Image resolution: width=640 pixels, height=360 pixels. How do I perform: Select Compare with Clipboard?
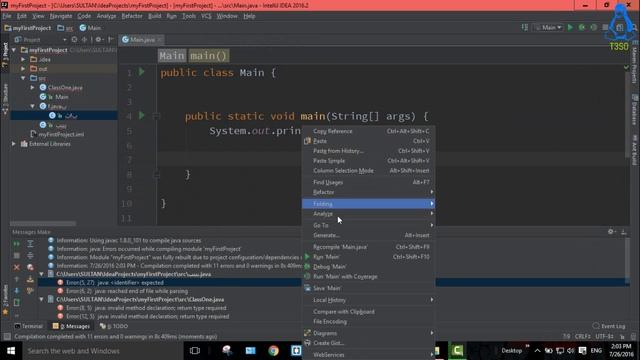click(x=368, y=311)
